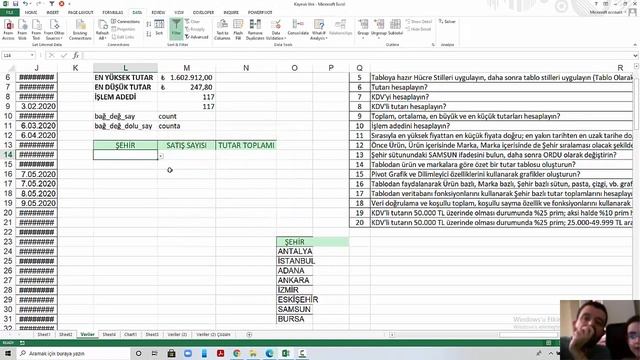The width and height of the screenshot is (640, 360).
Task: Click the Insert Function fx button
Action: click(x=76, y=55)
